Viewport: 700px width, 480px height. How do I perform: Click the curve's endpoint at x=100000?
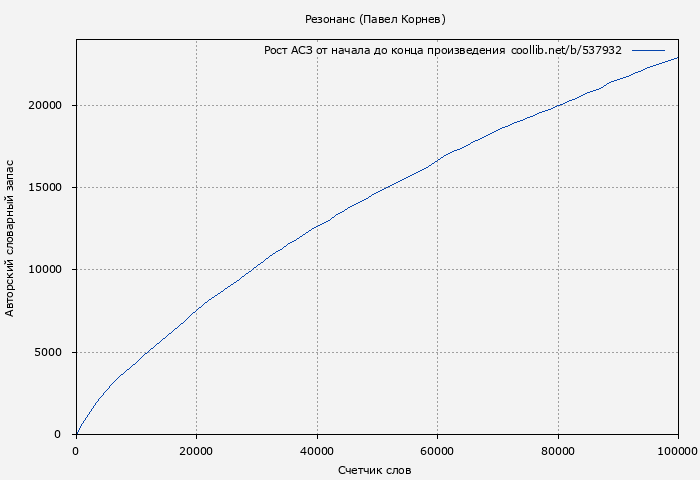click(678, 57)
